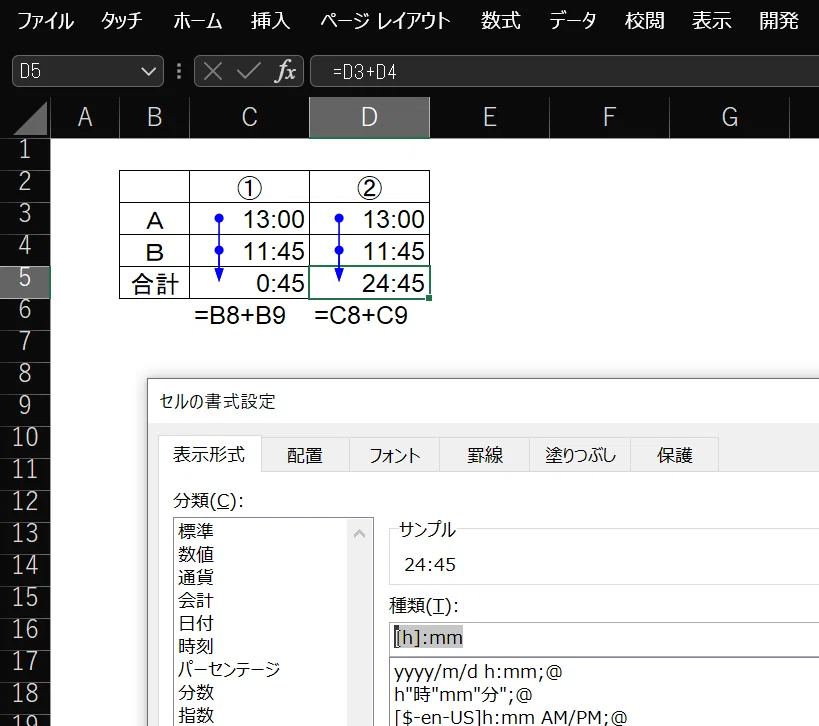Select 日付 in the category list

point(196,623)
